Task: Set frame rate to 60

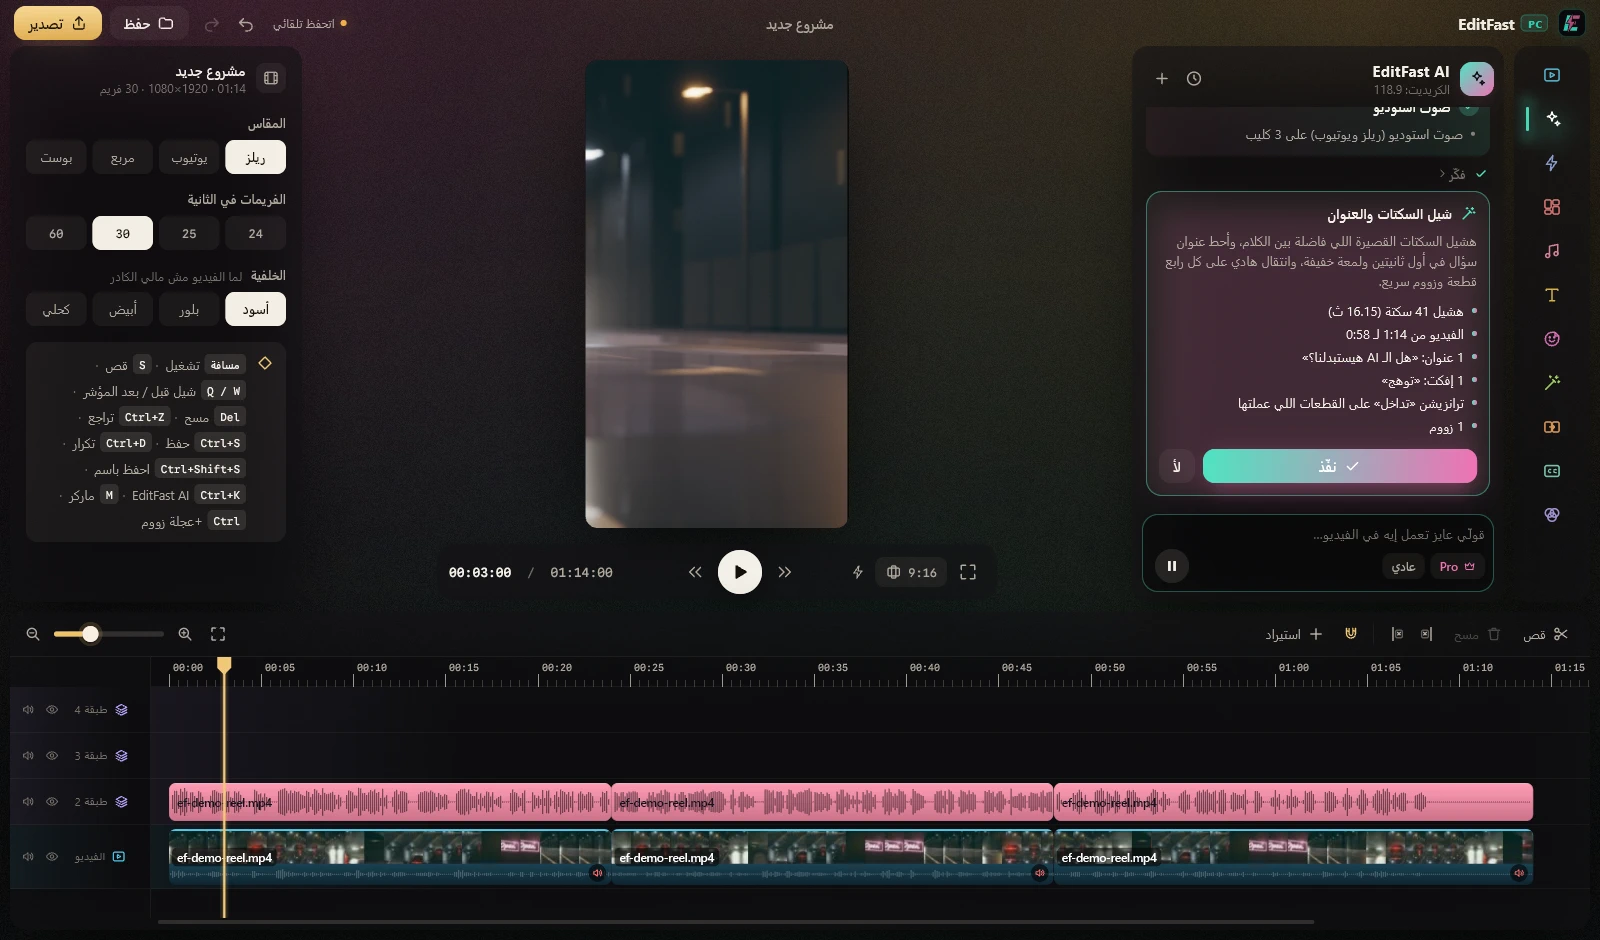Action: (x=56, y=234)
